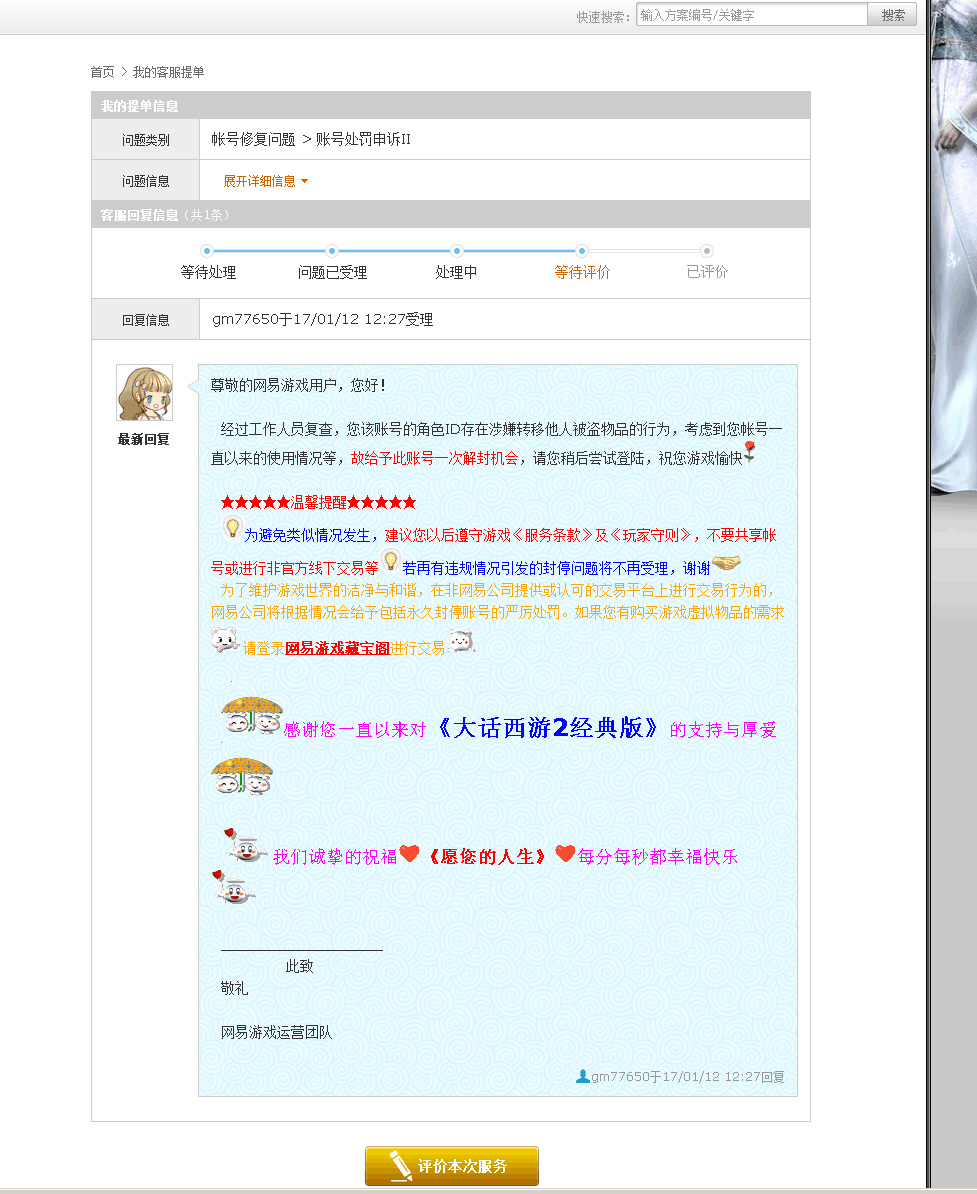977x1194 pixels.
Task: Open the 网易游戏藏宝阁 link
Action: coord(337,648)
